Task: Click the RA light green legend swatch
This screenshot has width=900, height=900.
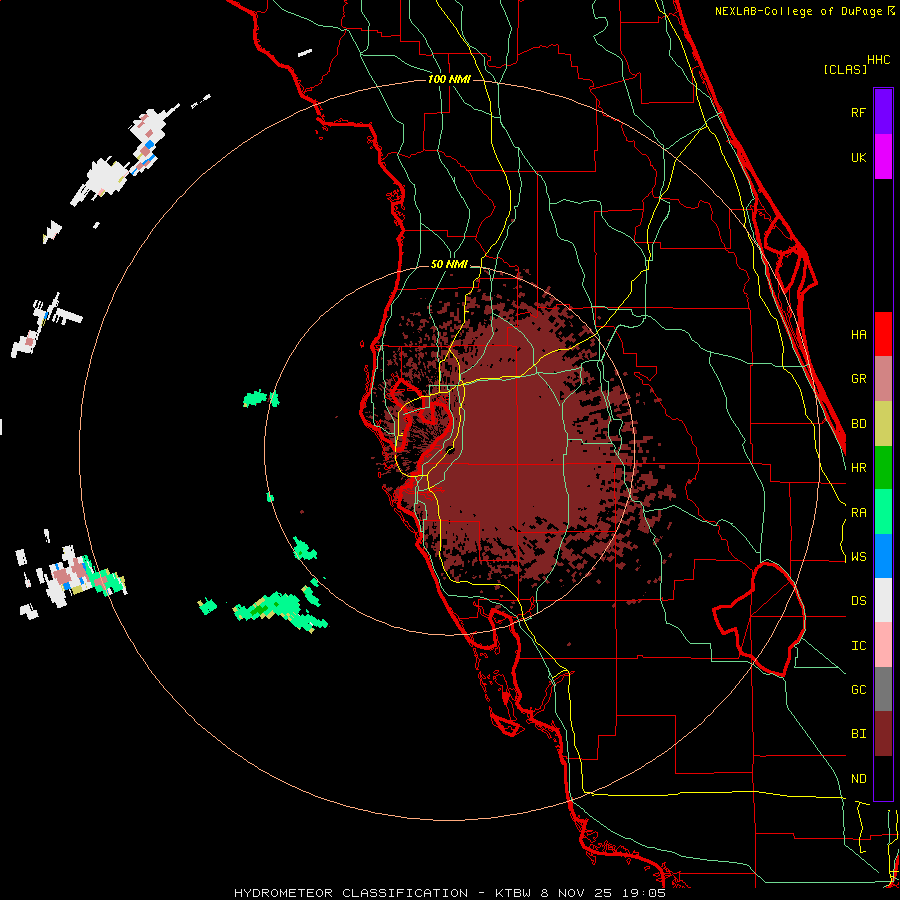Action: 883,512
